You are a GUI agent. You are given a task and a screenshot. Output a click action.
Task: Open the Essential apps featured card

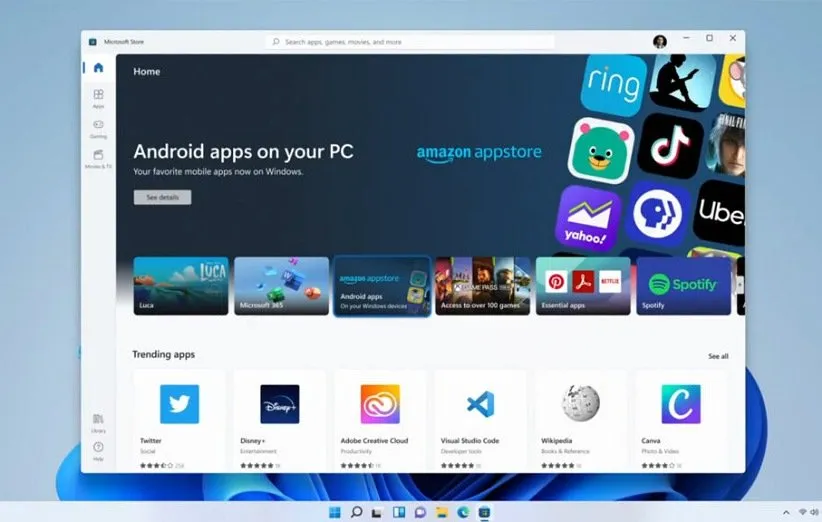pos(583,286)
